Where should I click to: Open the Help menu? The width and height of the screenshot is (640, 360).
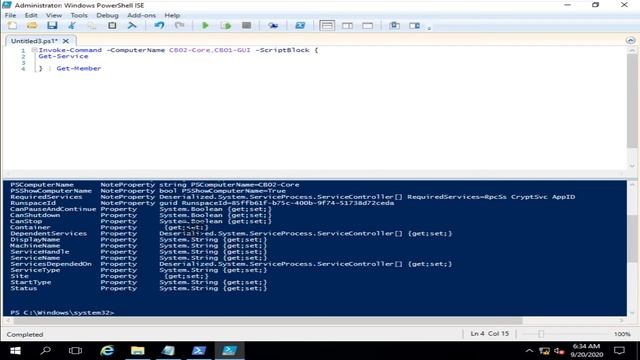click(172, 15)
